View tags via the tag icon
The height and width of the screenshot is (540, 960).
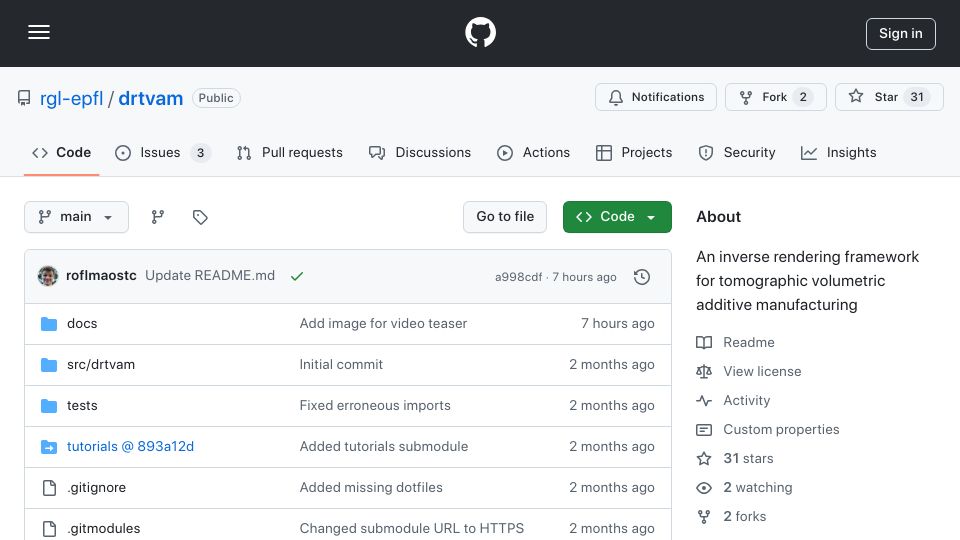(200, 217)
